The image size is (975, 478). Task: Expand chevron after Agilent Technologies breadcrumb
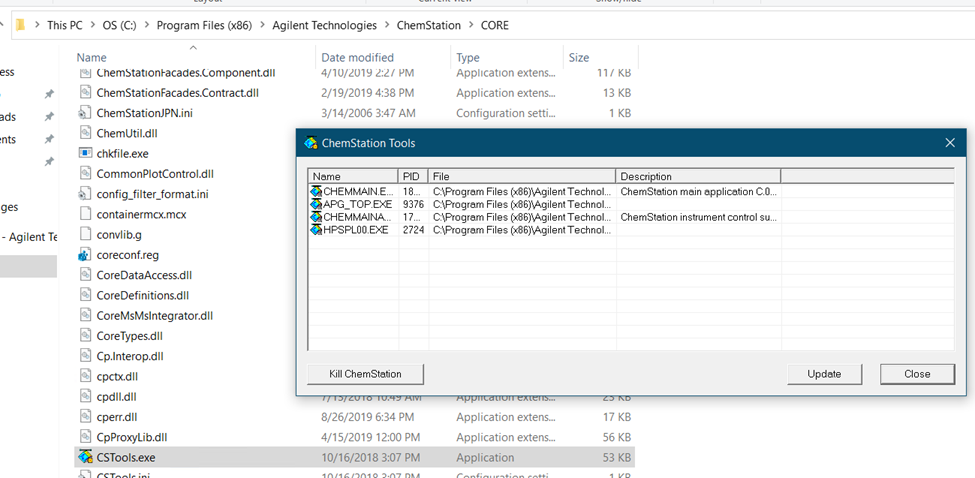coord(387,25)
